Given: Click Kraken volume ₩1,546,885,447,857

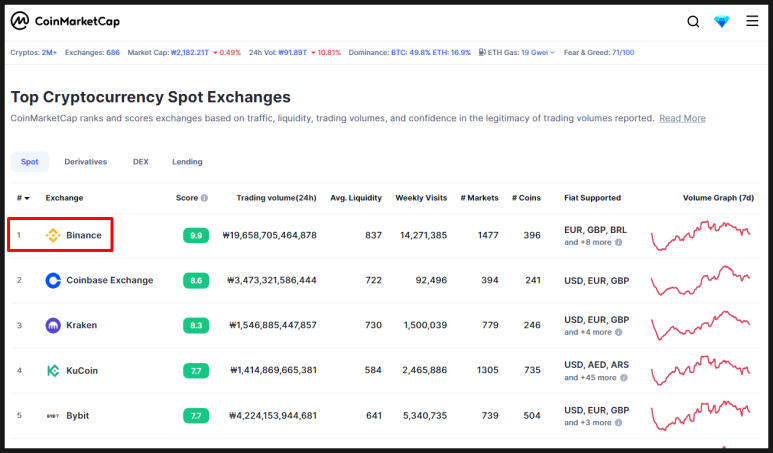Looking at the screenshot, I should point(273,325).
